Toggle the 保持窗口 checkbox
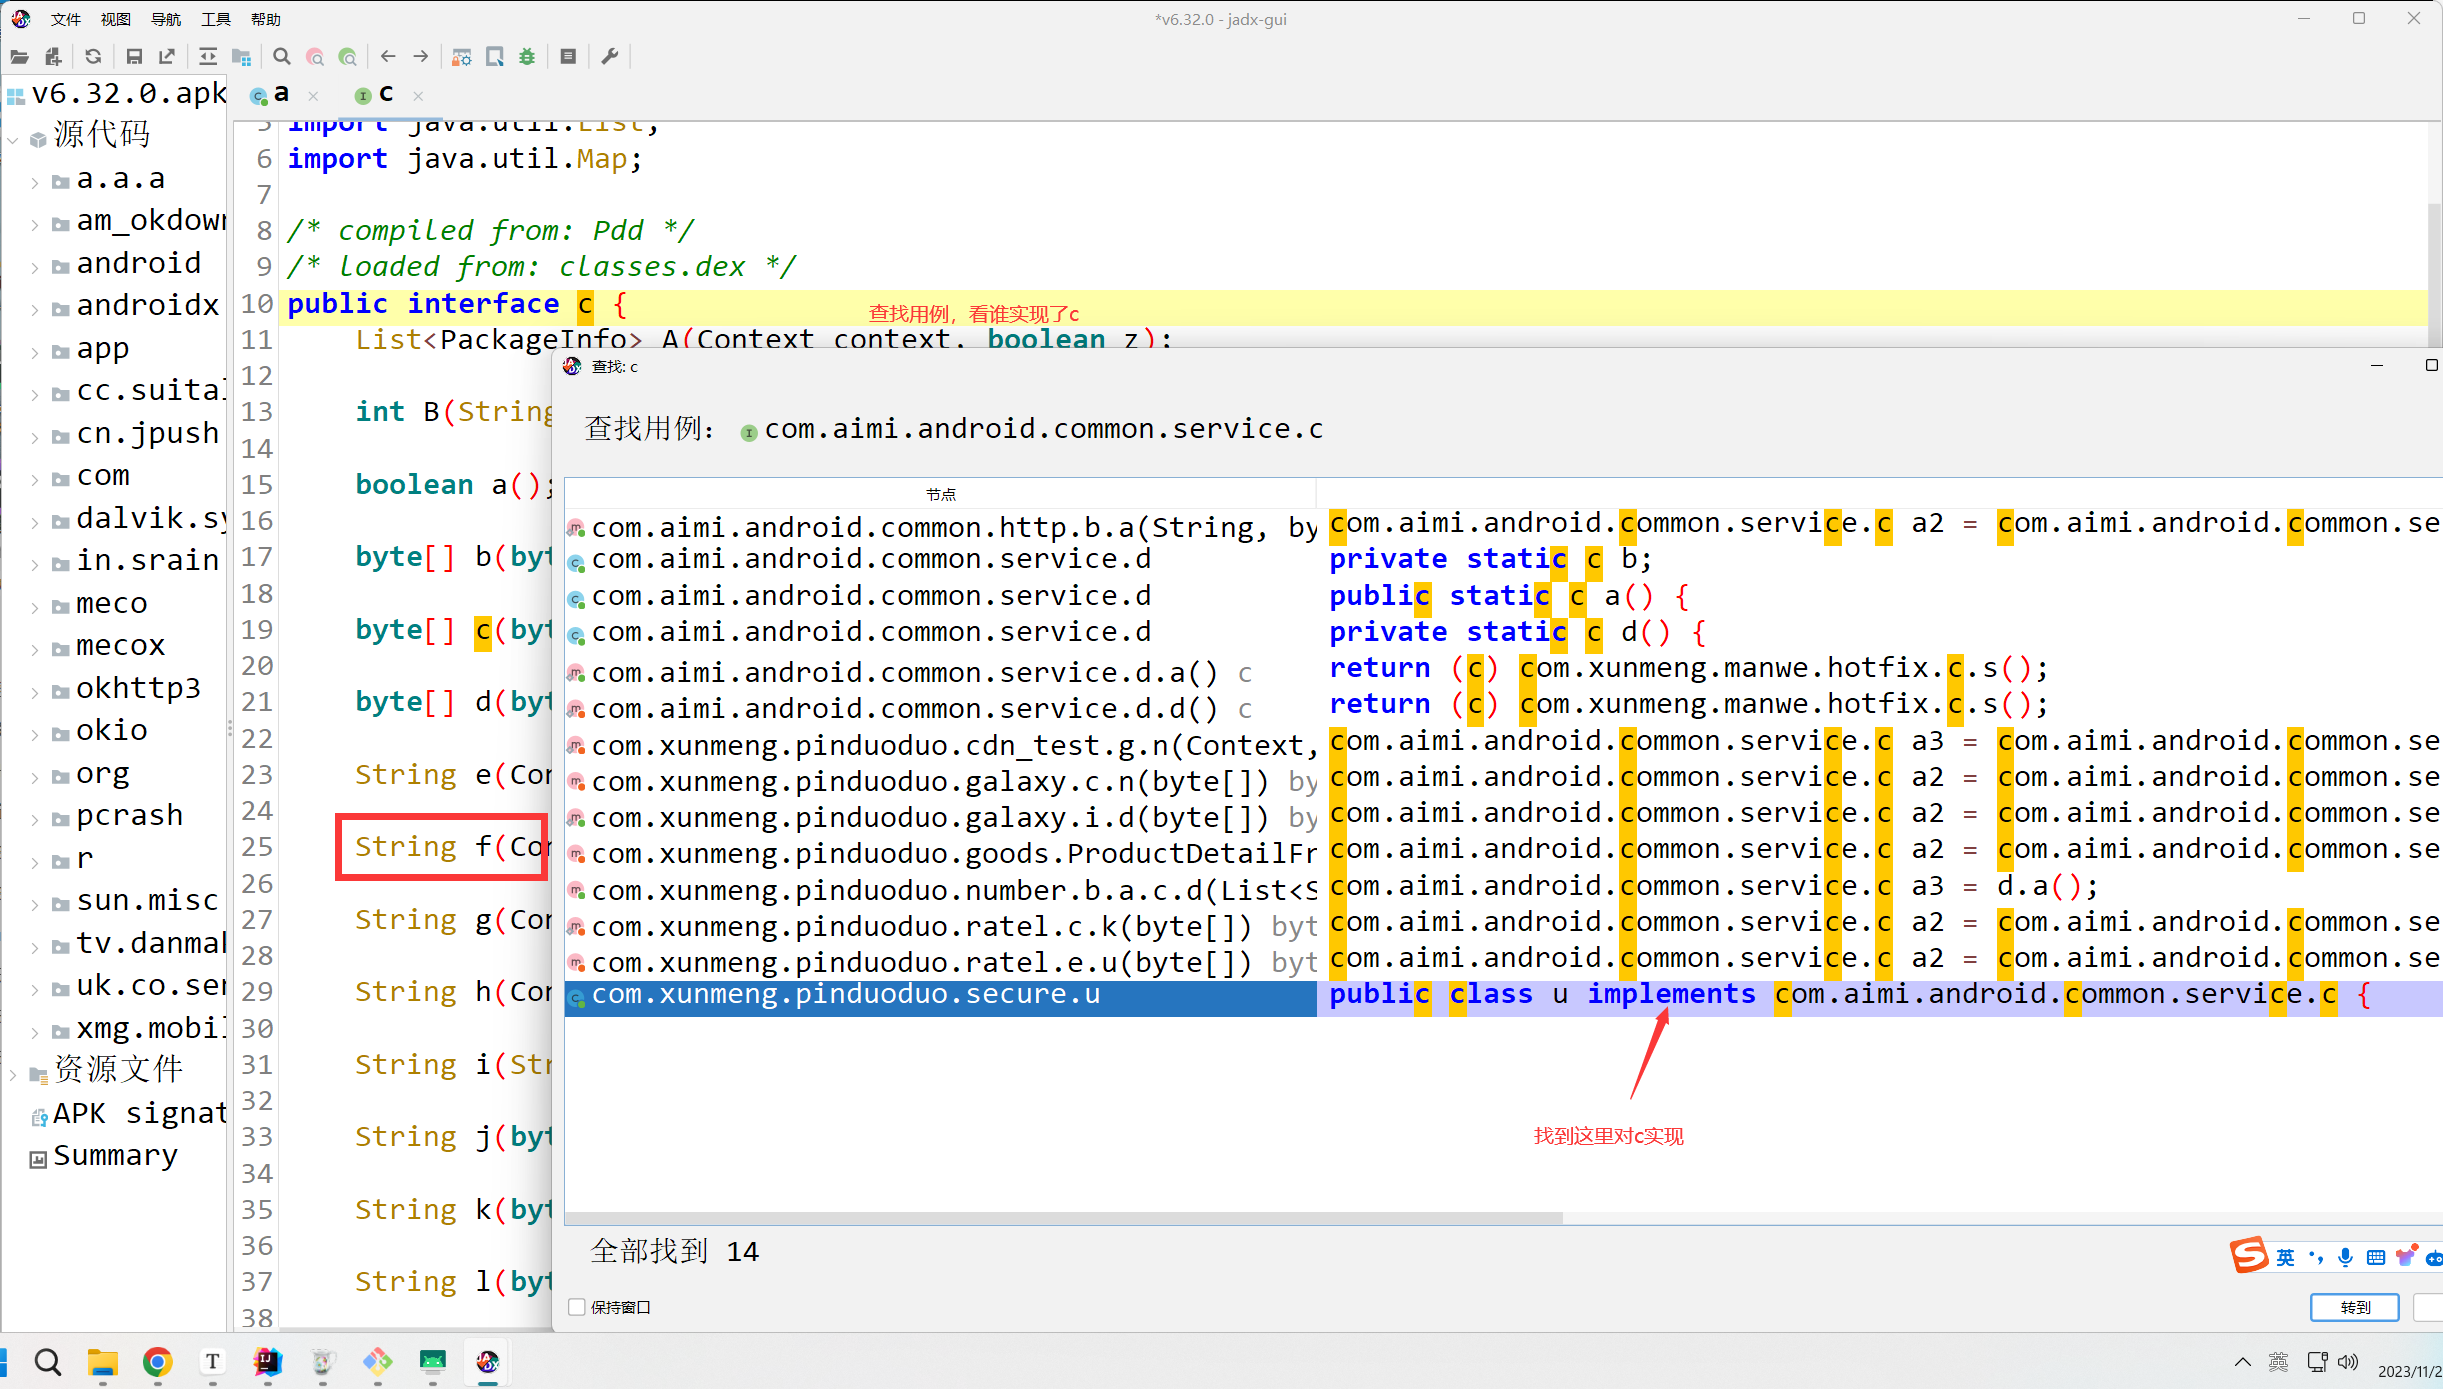This screenshot has width=2443, height=1389. click(577, 1307)
